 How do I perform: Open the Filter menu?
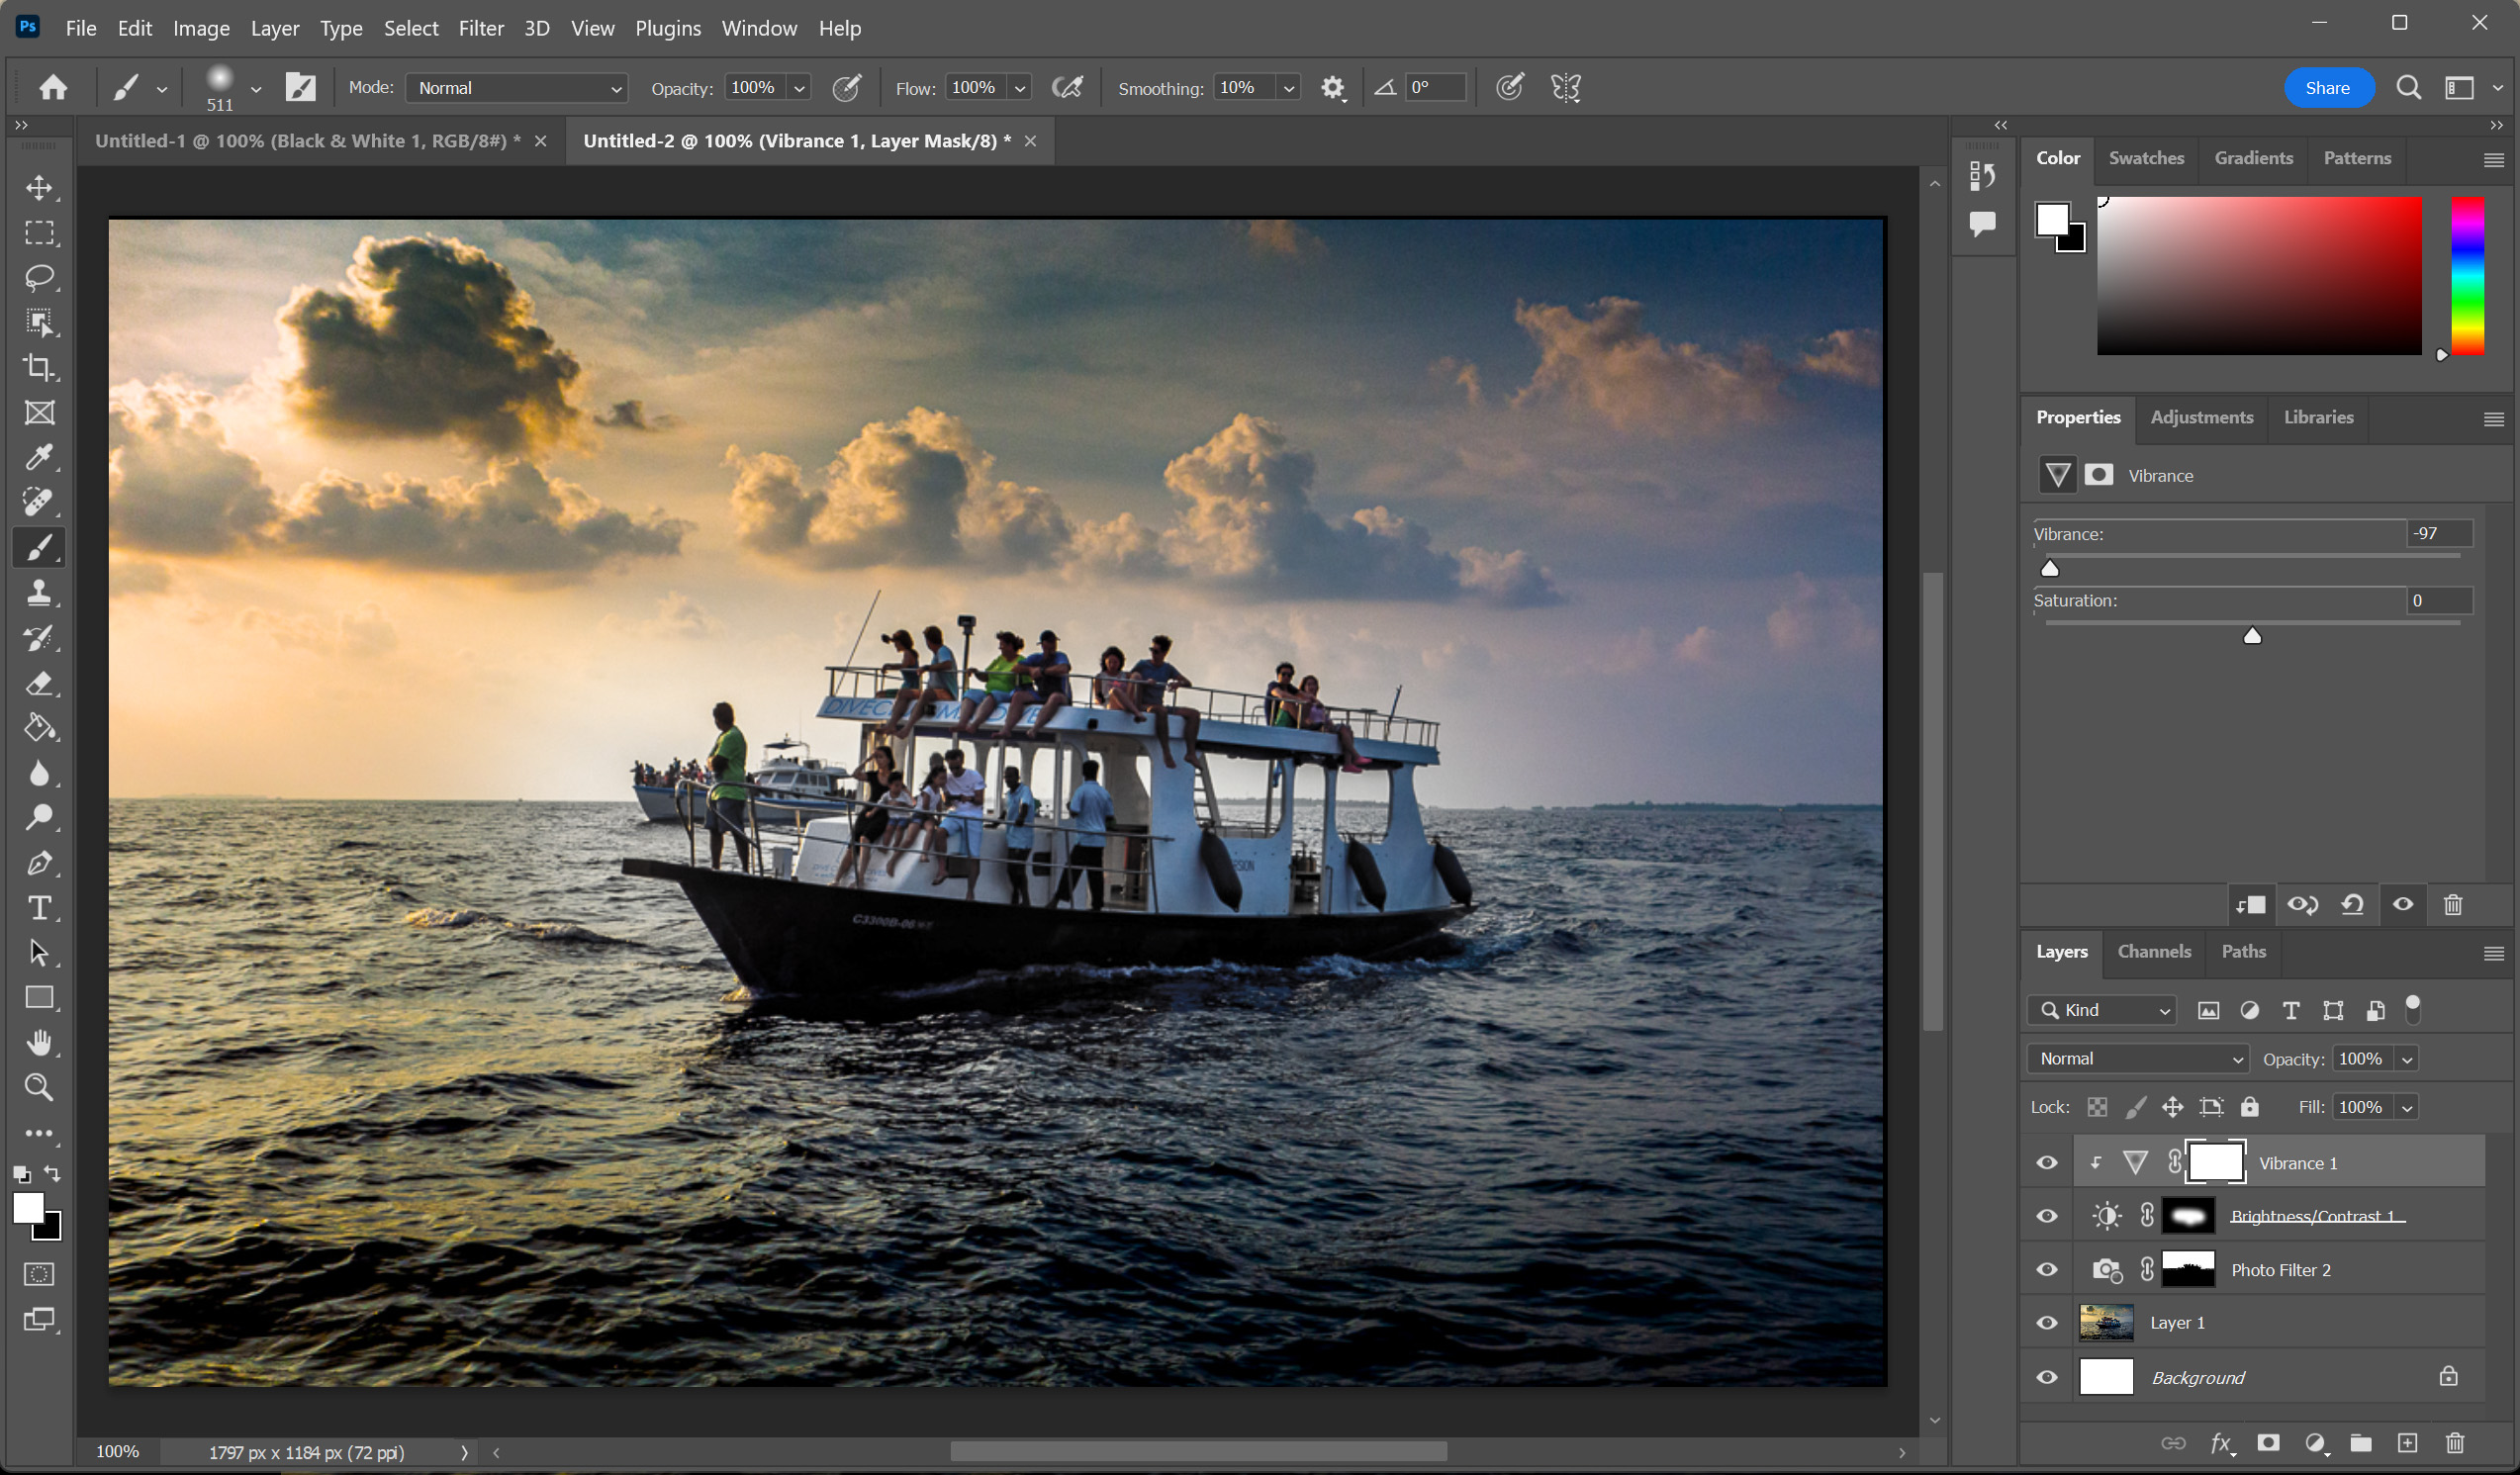click(480, 28)
